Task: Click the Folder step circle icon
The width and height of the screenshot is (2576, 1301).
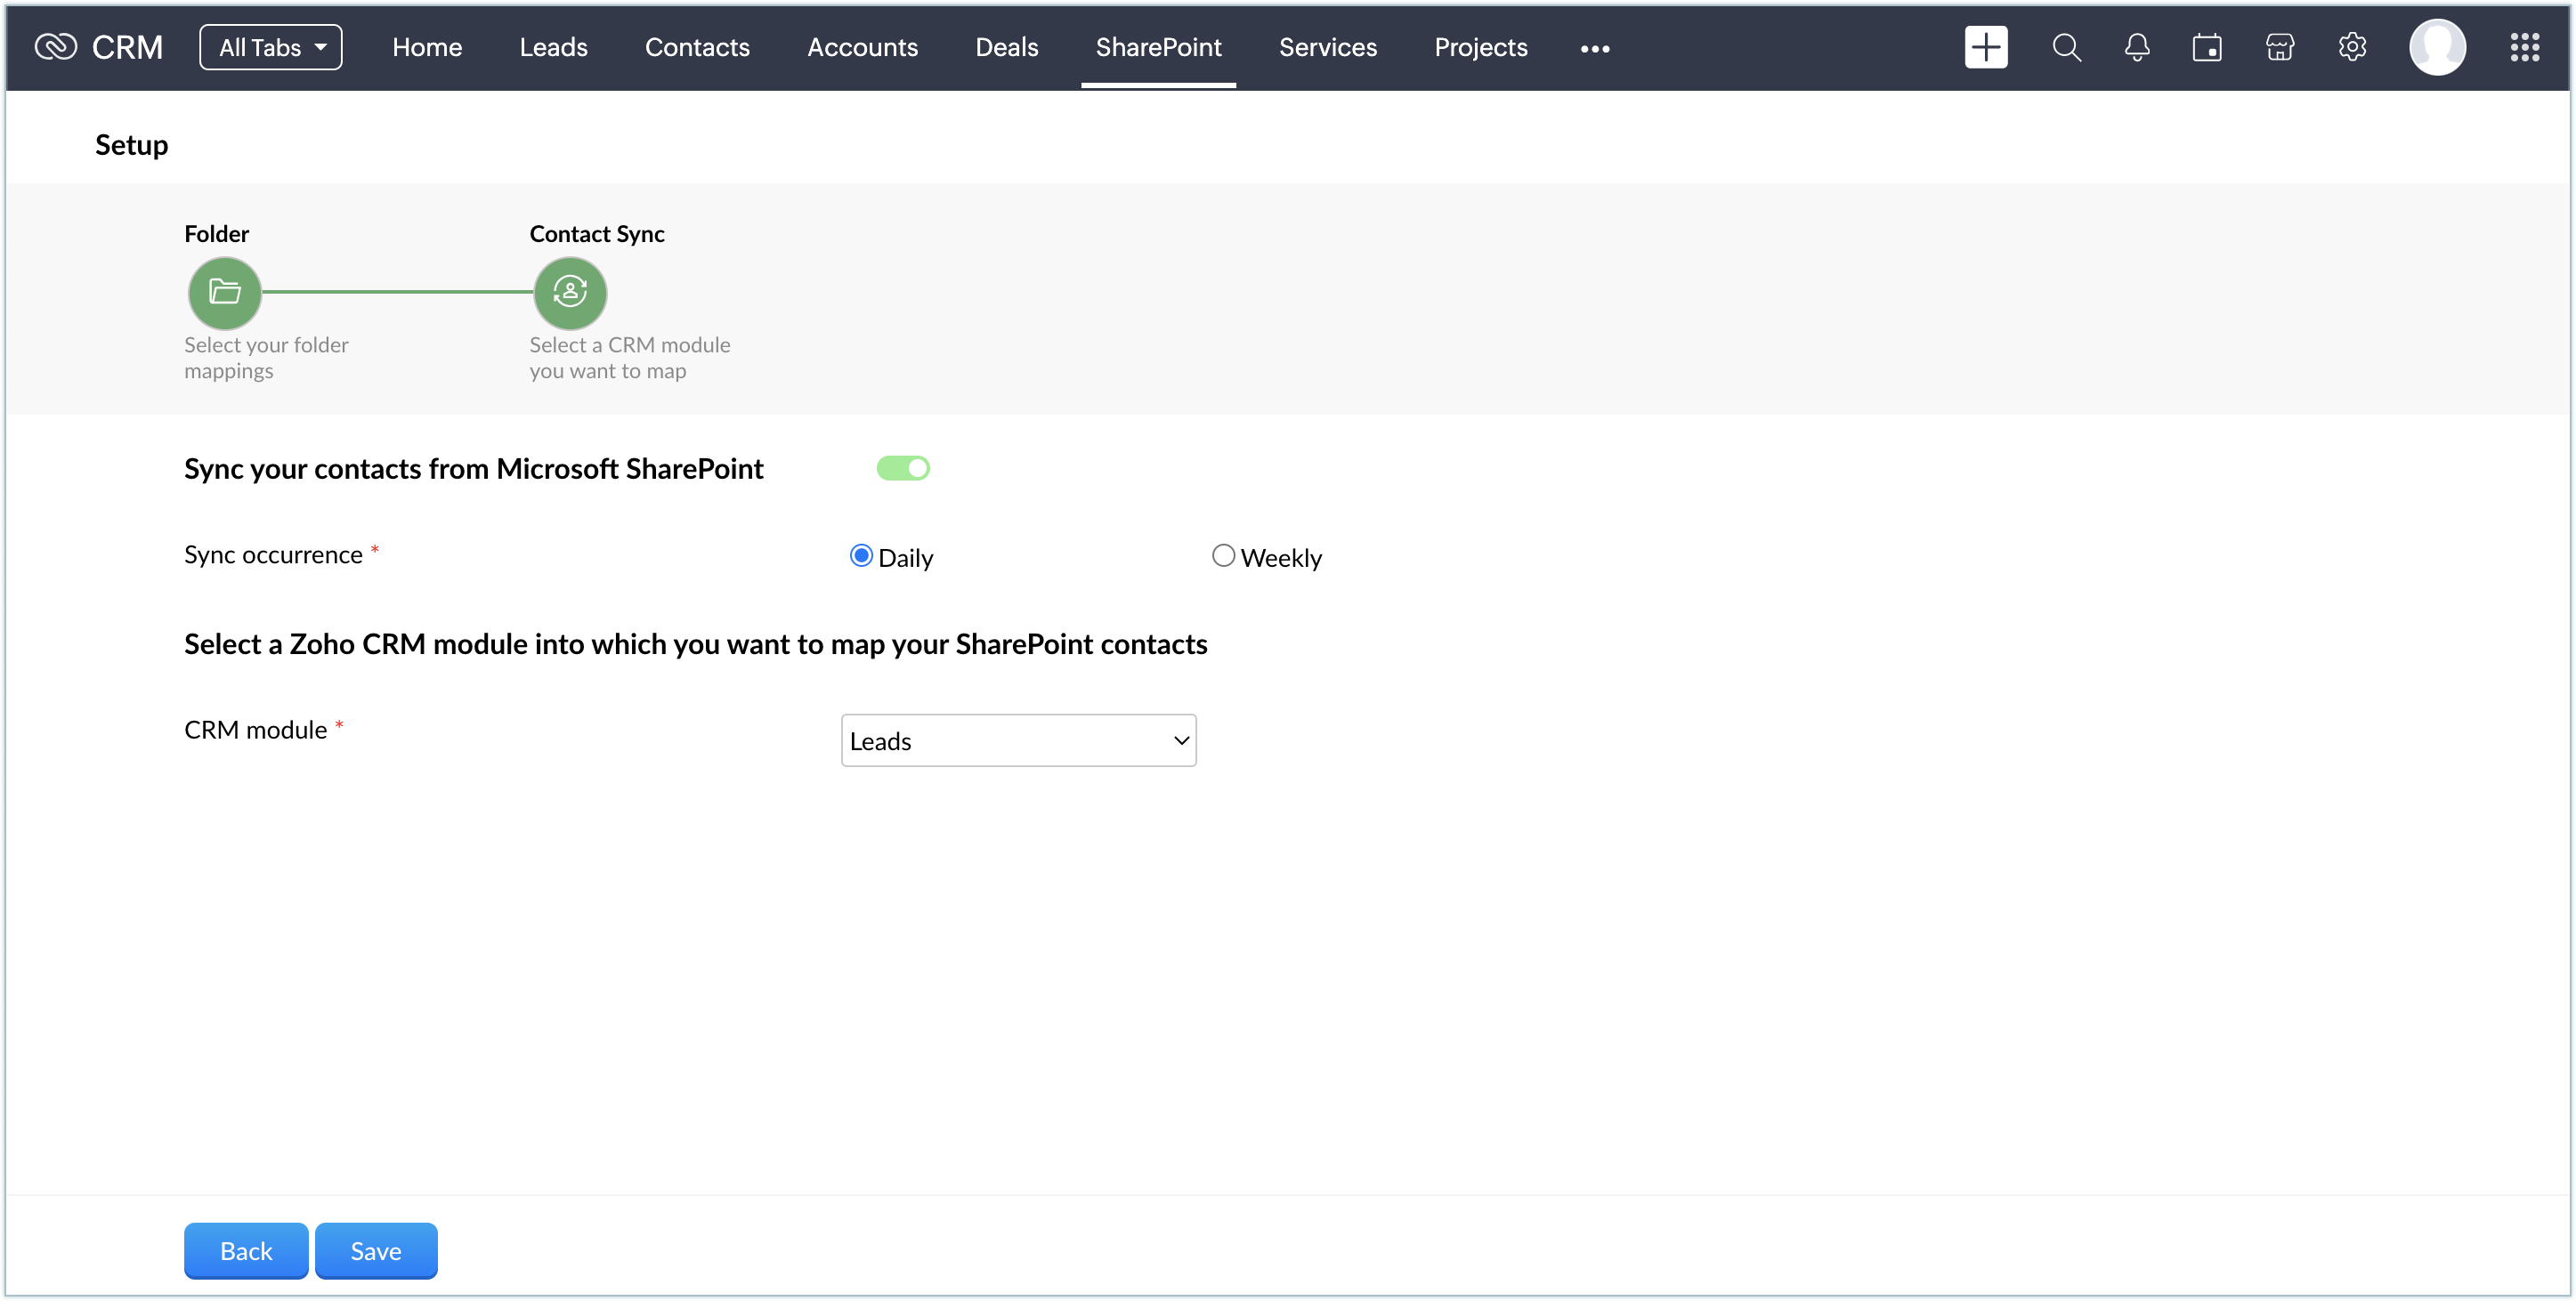Action: coord(225,292)
